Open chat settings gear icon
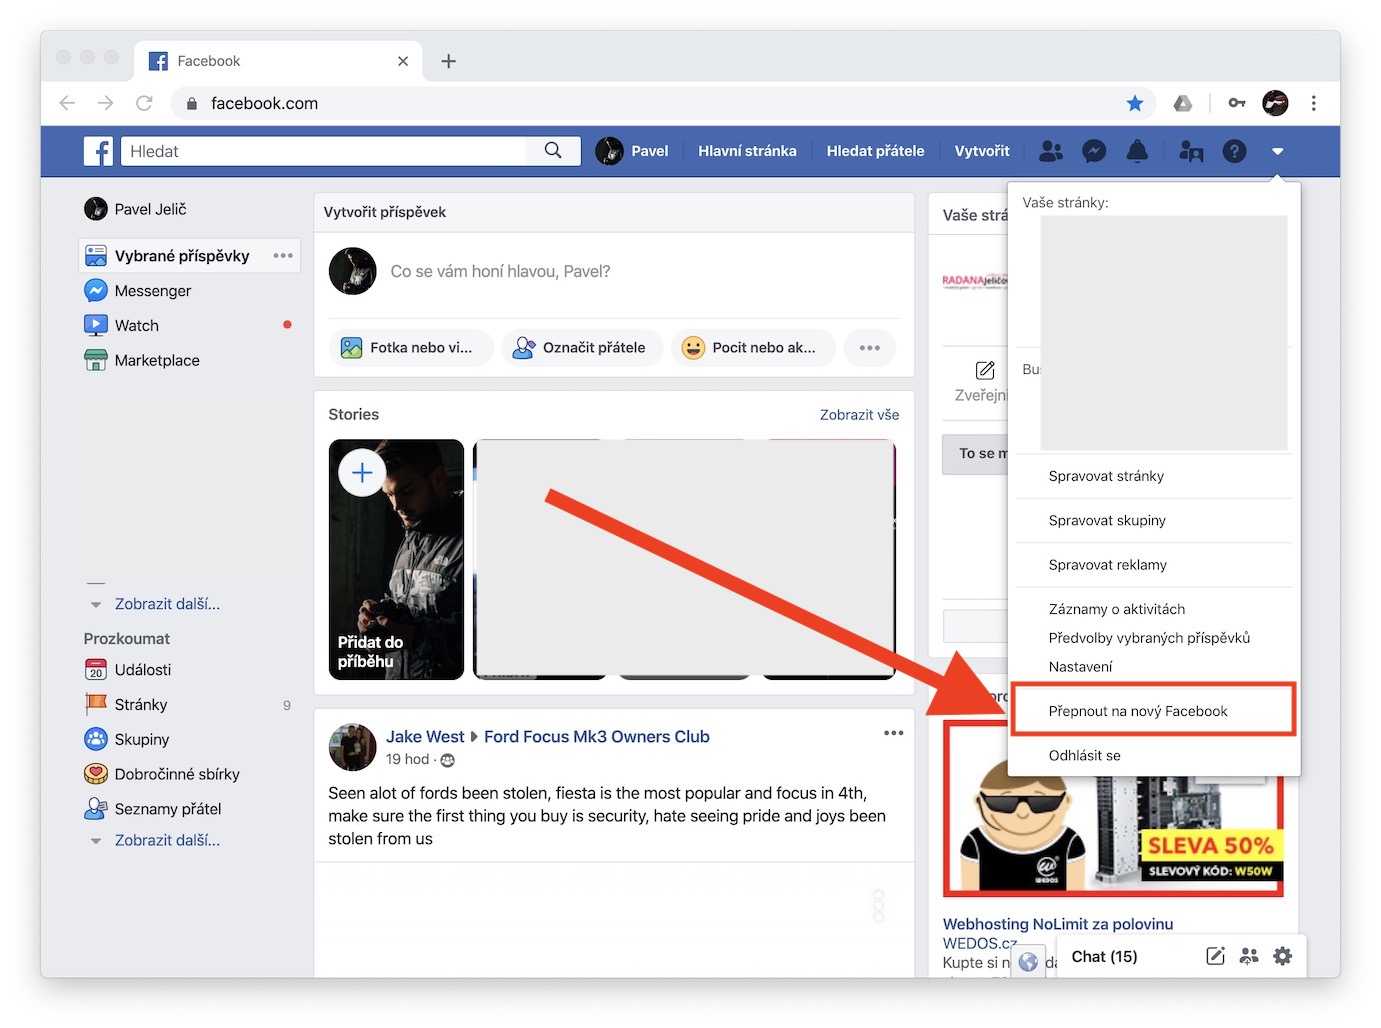This screenshot has height=1028, width=1381. coord(1282,956)
